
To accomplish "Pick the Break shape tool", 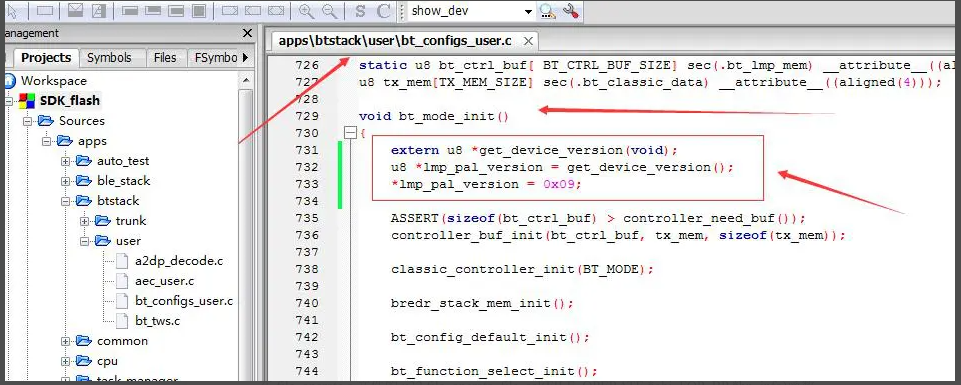I will click(x=229, y=10).
